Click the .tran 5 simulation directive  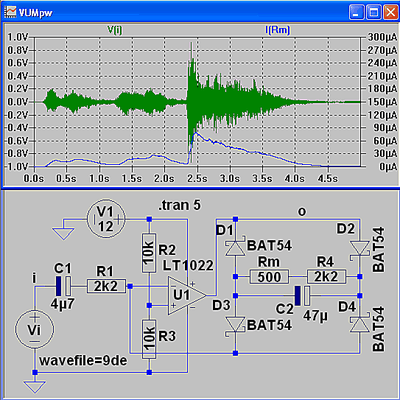tap(179, 205)
